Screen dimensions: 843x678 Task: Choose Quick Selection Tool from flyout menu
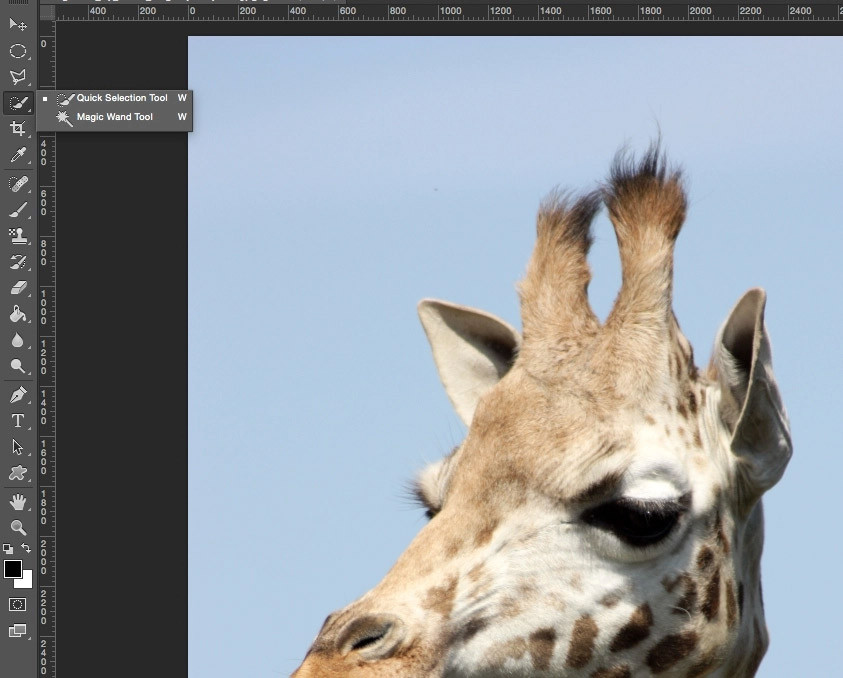click(x=121, y=98)
